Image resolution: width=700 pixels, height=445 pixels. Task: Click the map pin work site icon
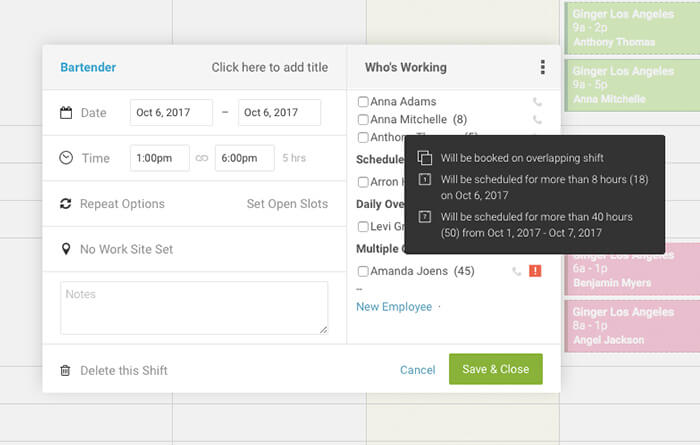click(x=66, y=249)
